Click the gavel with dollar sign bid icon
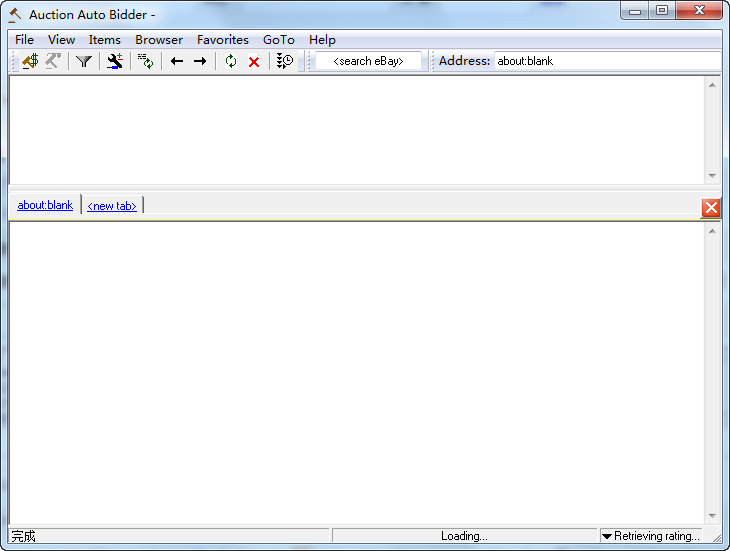The height and width of the screenshot is (551, 730). pos(30,61)
